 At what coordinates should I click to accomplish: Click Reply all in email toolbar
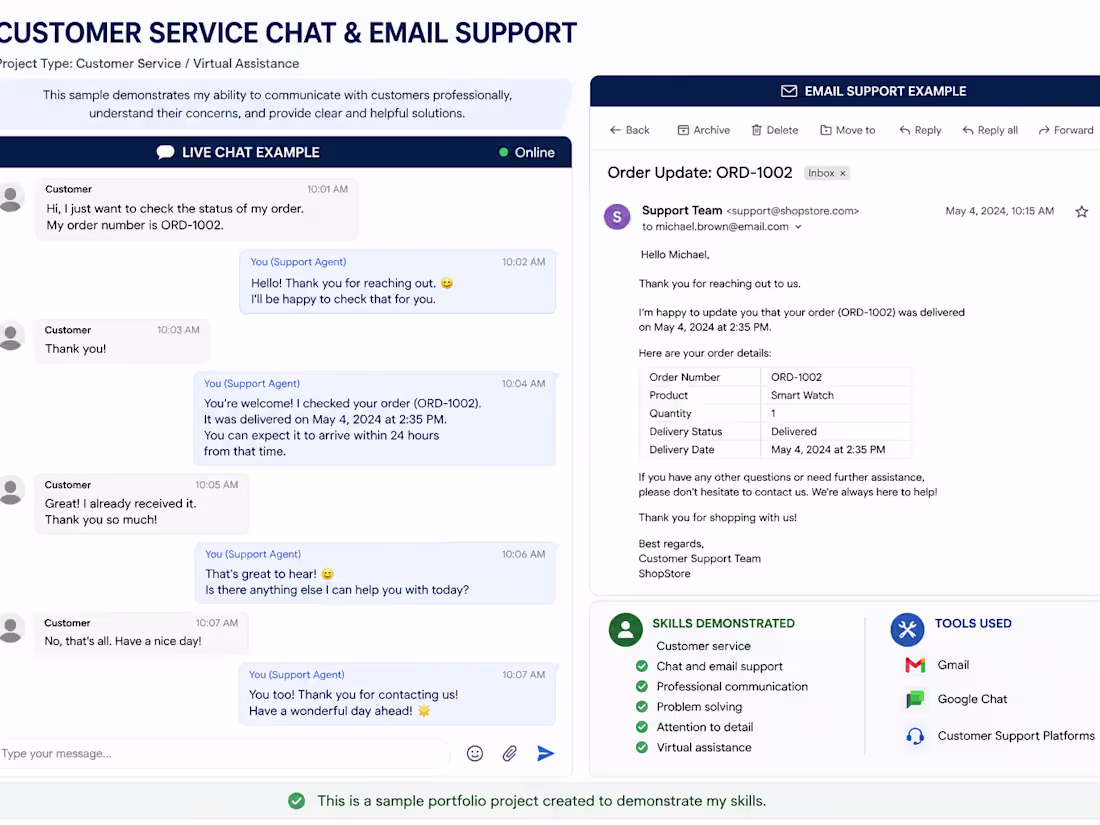990,130
